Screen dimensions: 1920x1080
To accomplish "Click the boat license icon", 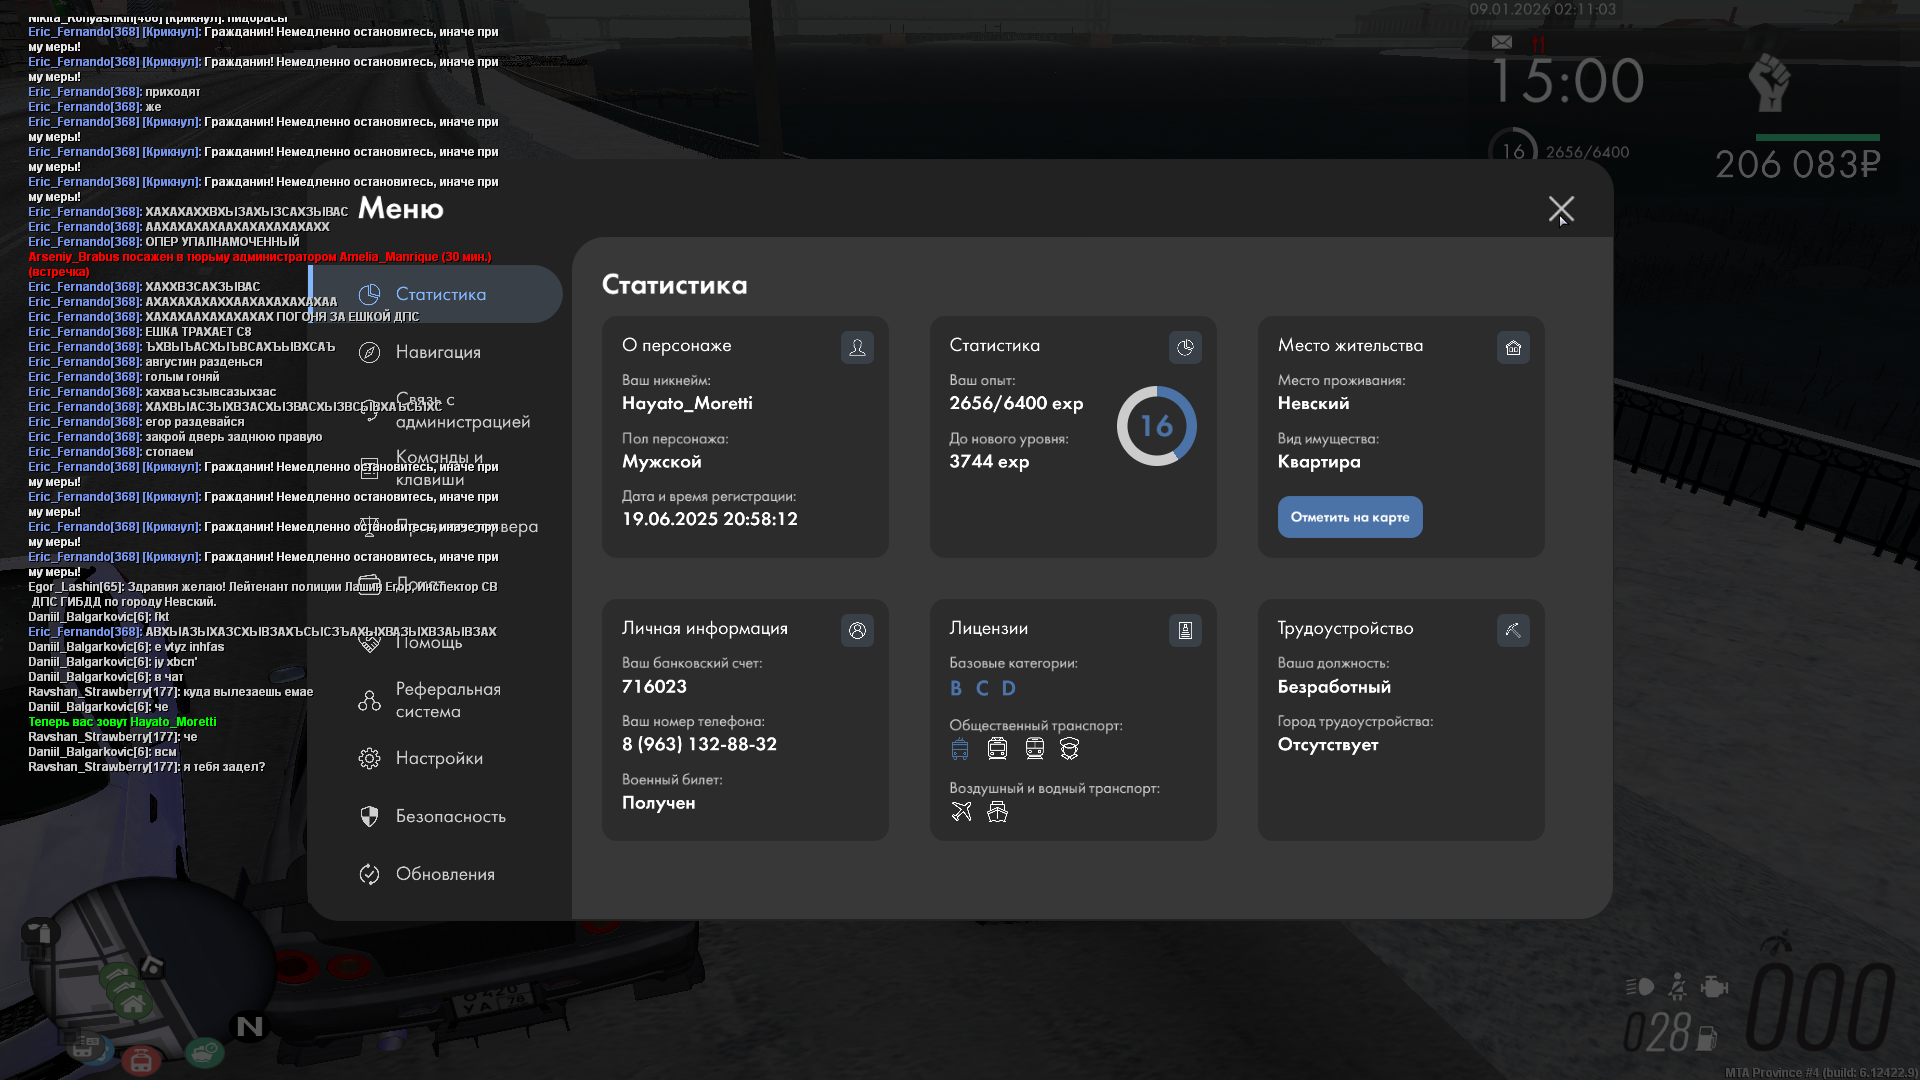I will [x=997, y=812].
